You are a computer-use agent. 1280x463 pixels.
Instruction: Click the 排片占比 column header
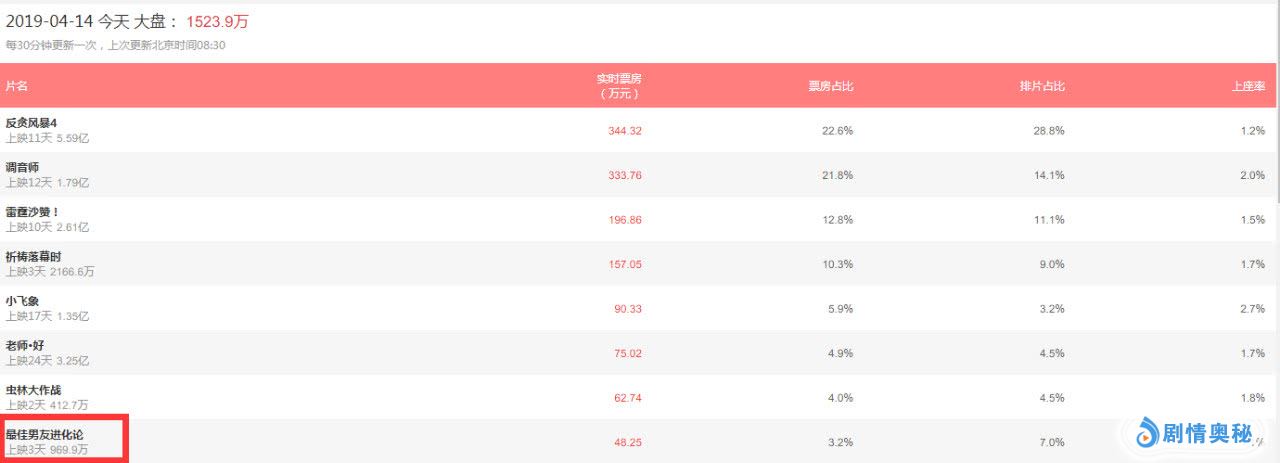coord(1042,86)
